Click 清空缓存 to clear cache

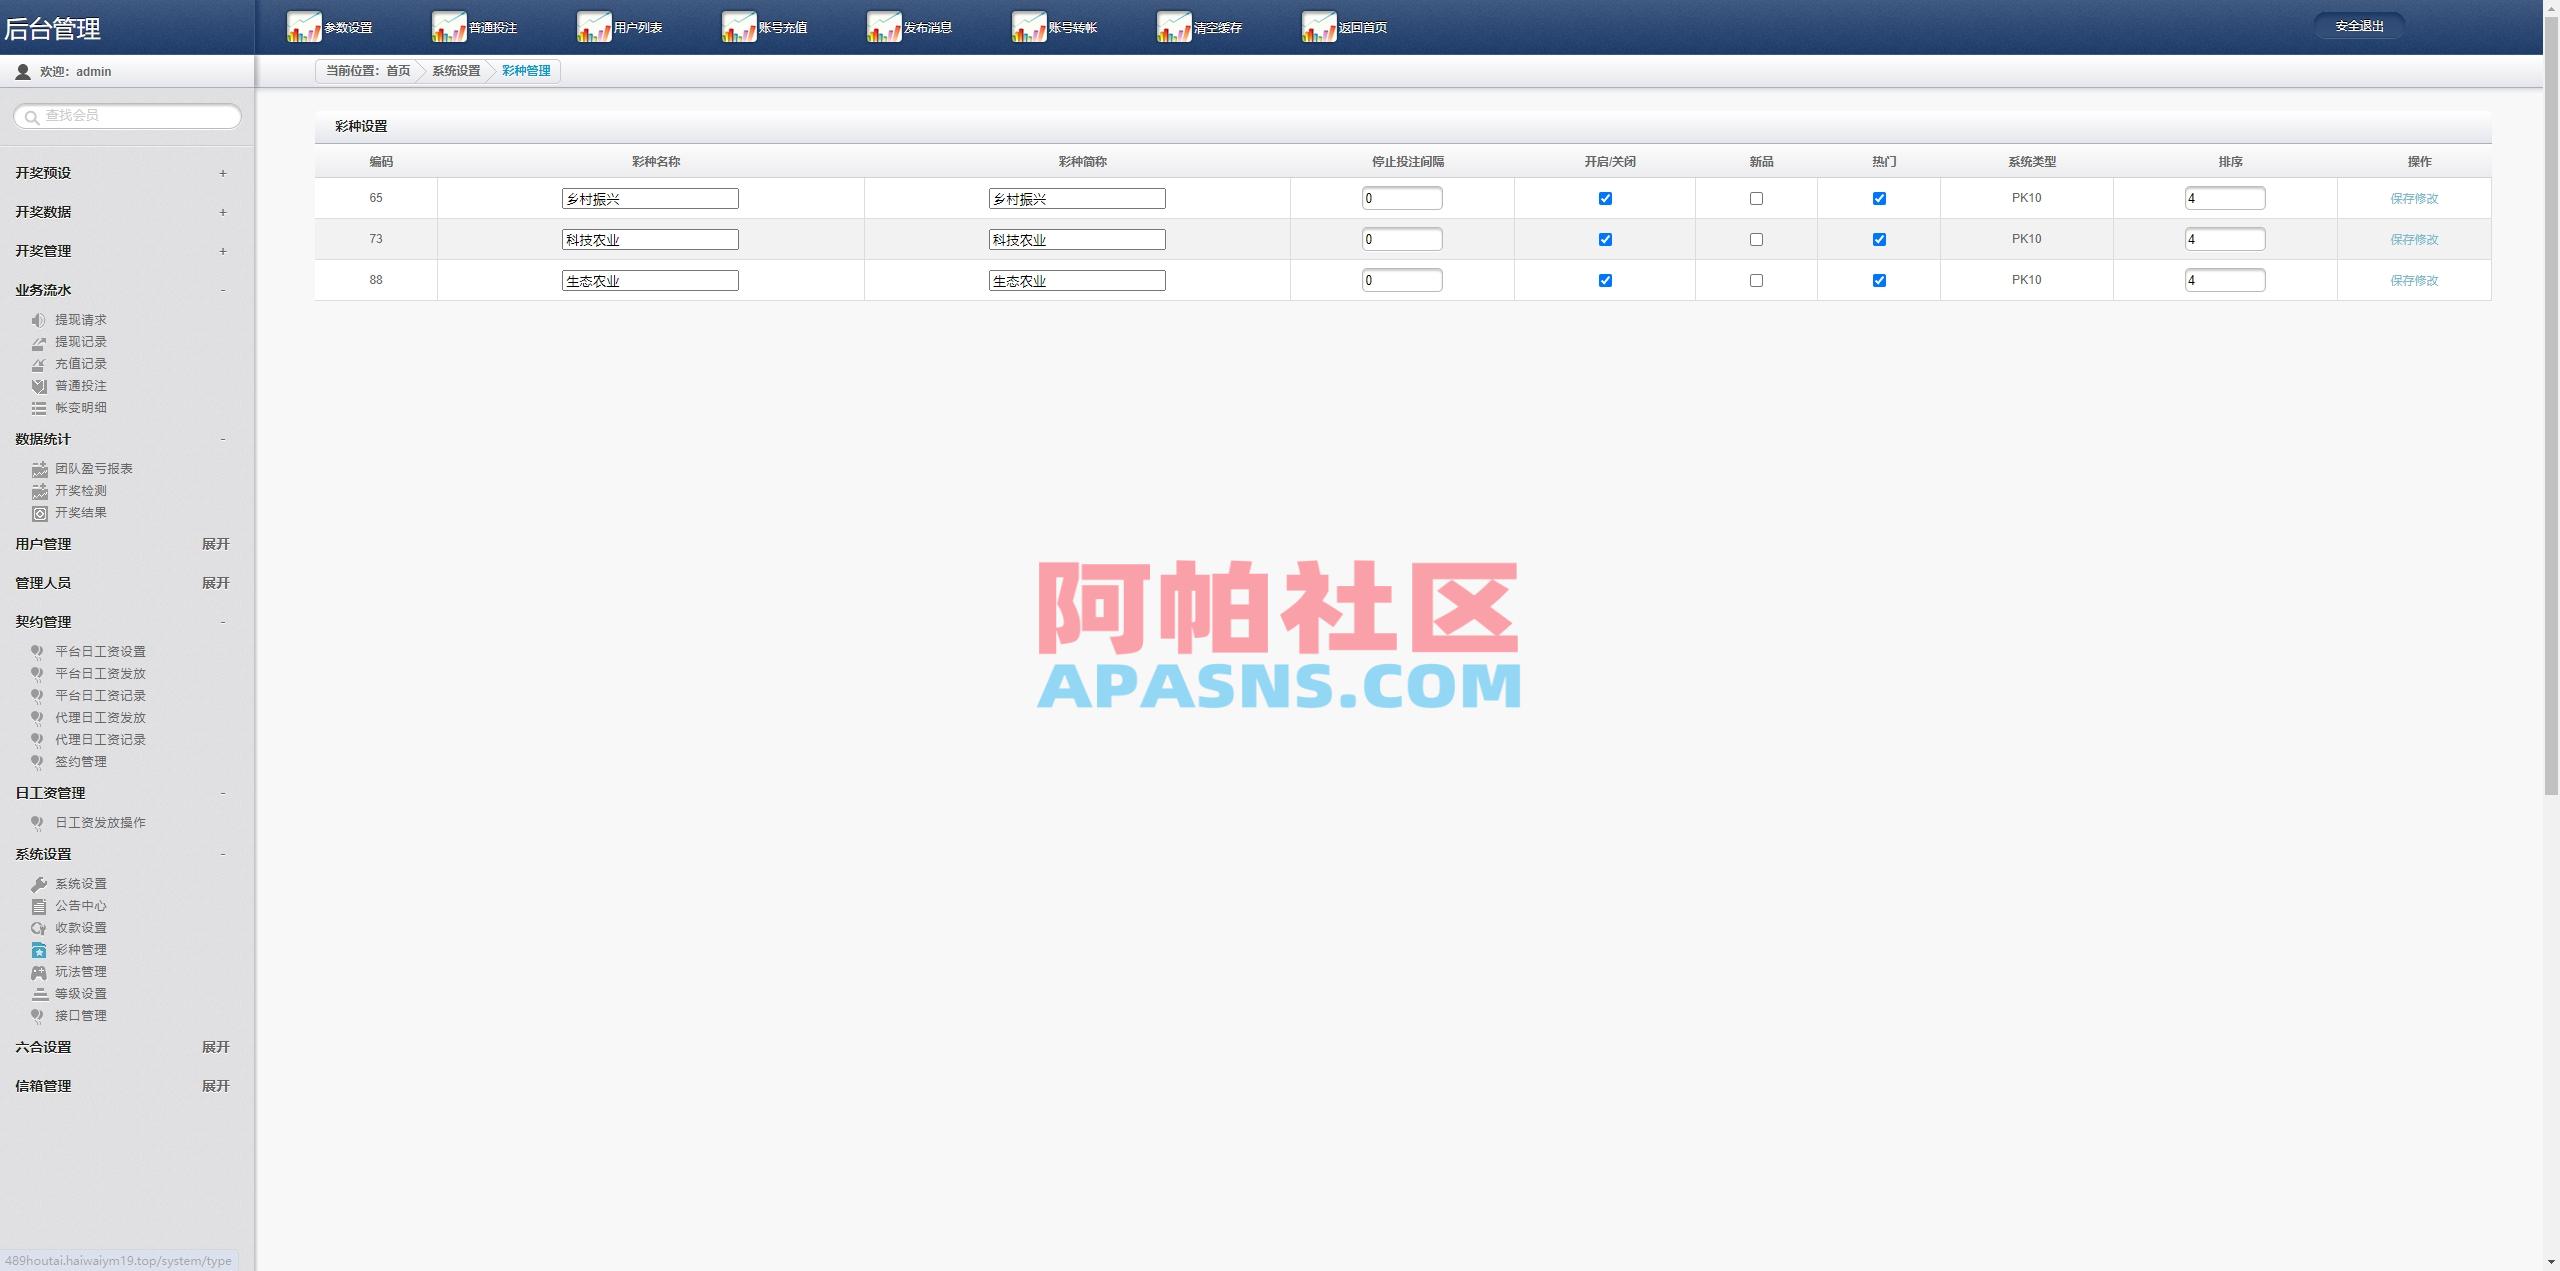point(1216,26)
